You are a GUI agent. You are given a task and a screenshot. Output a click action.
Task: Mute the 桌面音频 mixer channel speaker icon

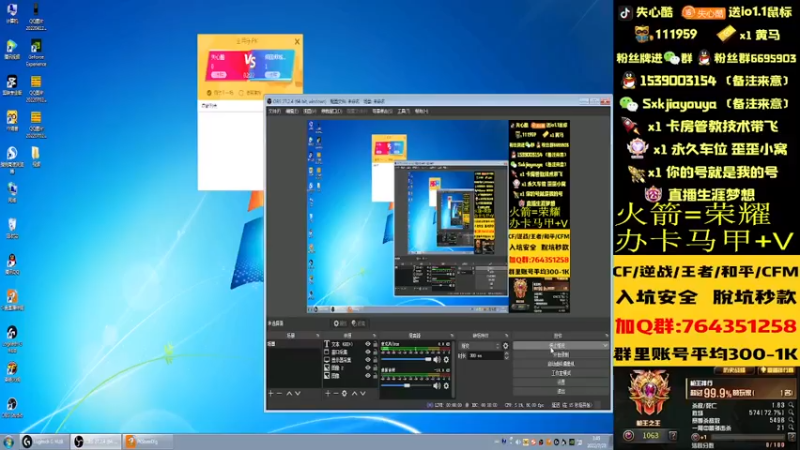tap(437, 386)
